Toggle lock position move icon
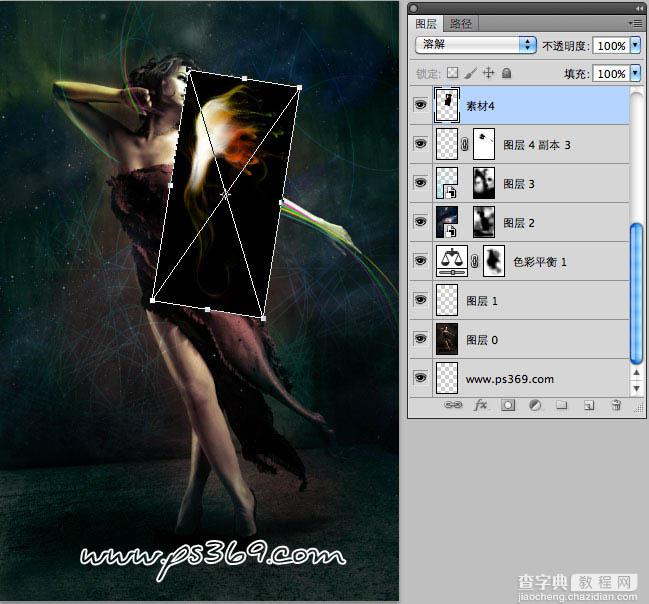This screenshot has height=604, width=649. coord(488,73)
